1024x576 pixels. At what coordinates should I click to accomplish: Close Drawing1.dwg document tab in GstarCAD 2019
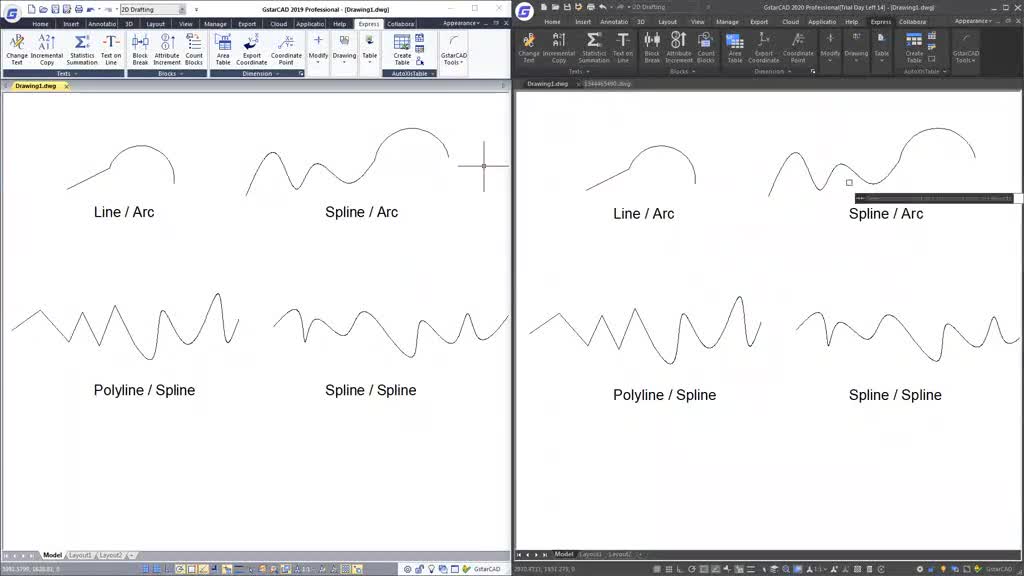67,86
